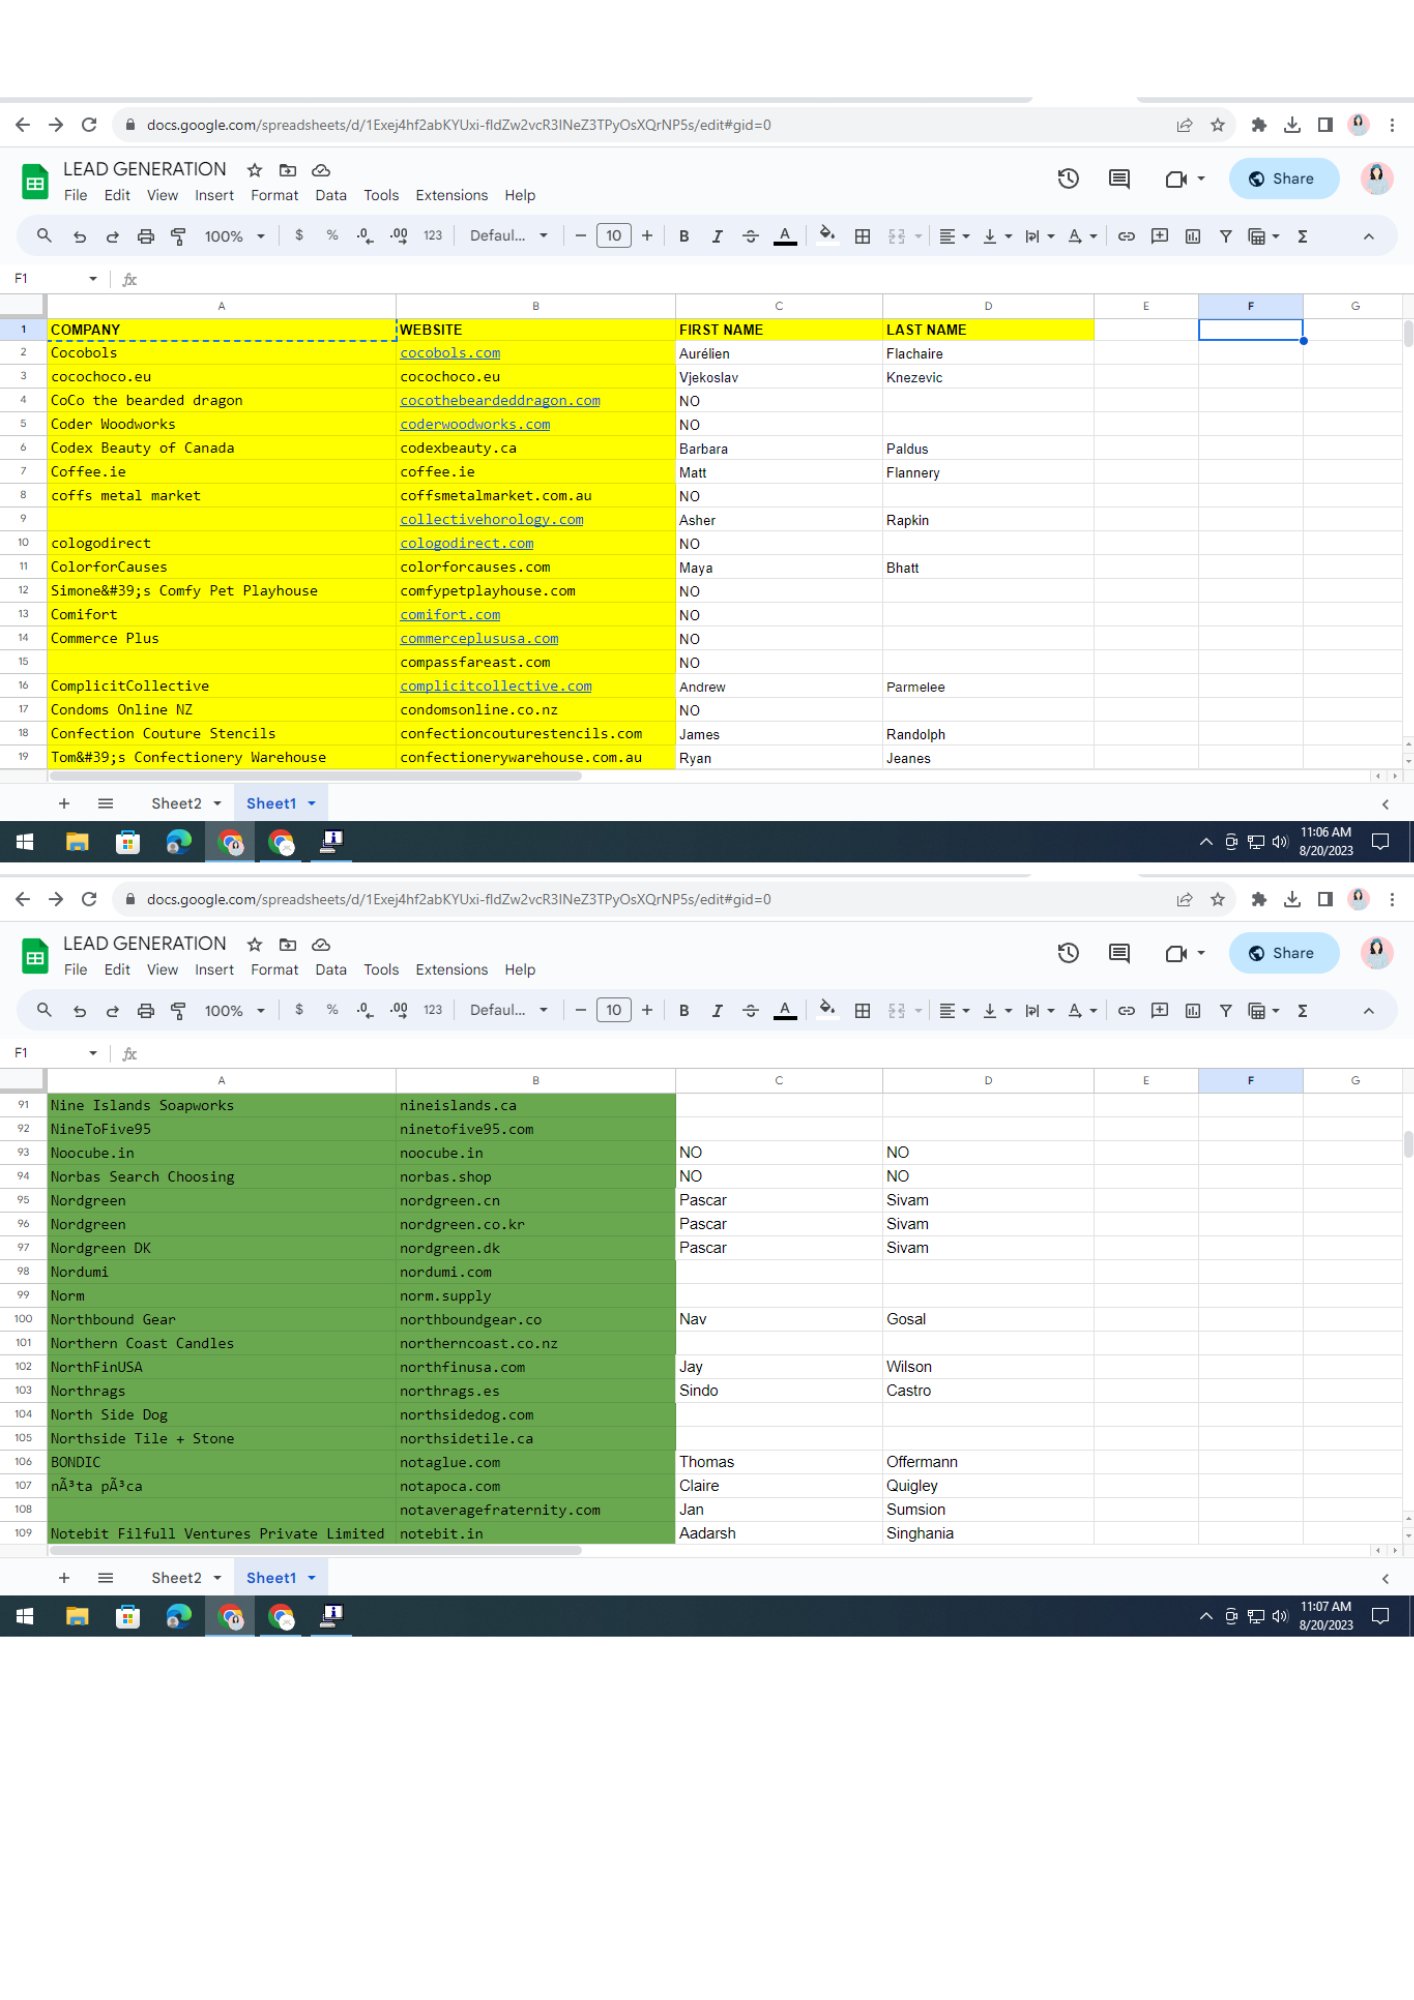Open the commerceplususa.com link

tap(479, 638)
